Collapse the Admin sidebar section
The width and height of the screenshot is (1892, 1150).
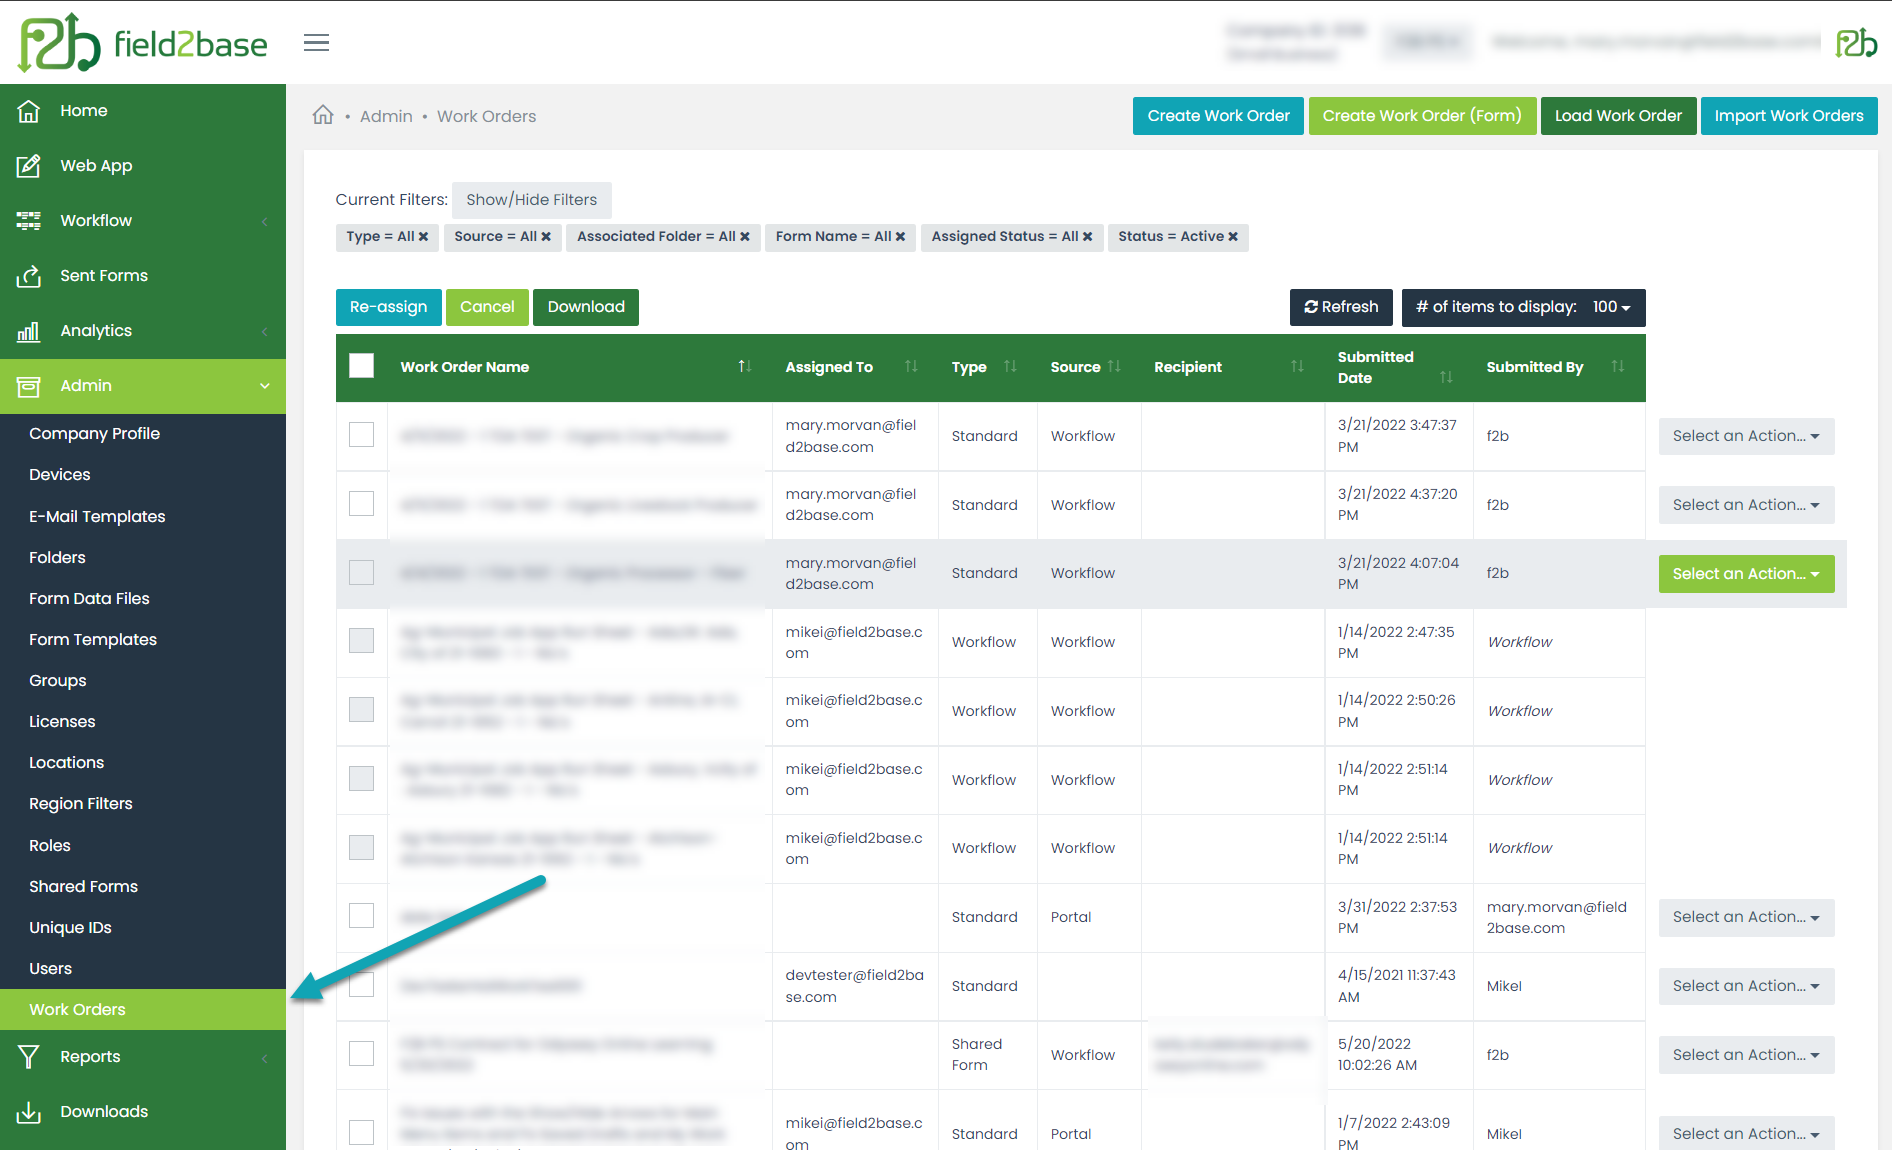tap(265, 386)
